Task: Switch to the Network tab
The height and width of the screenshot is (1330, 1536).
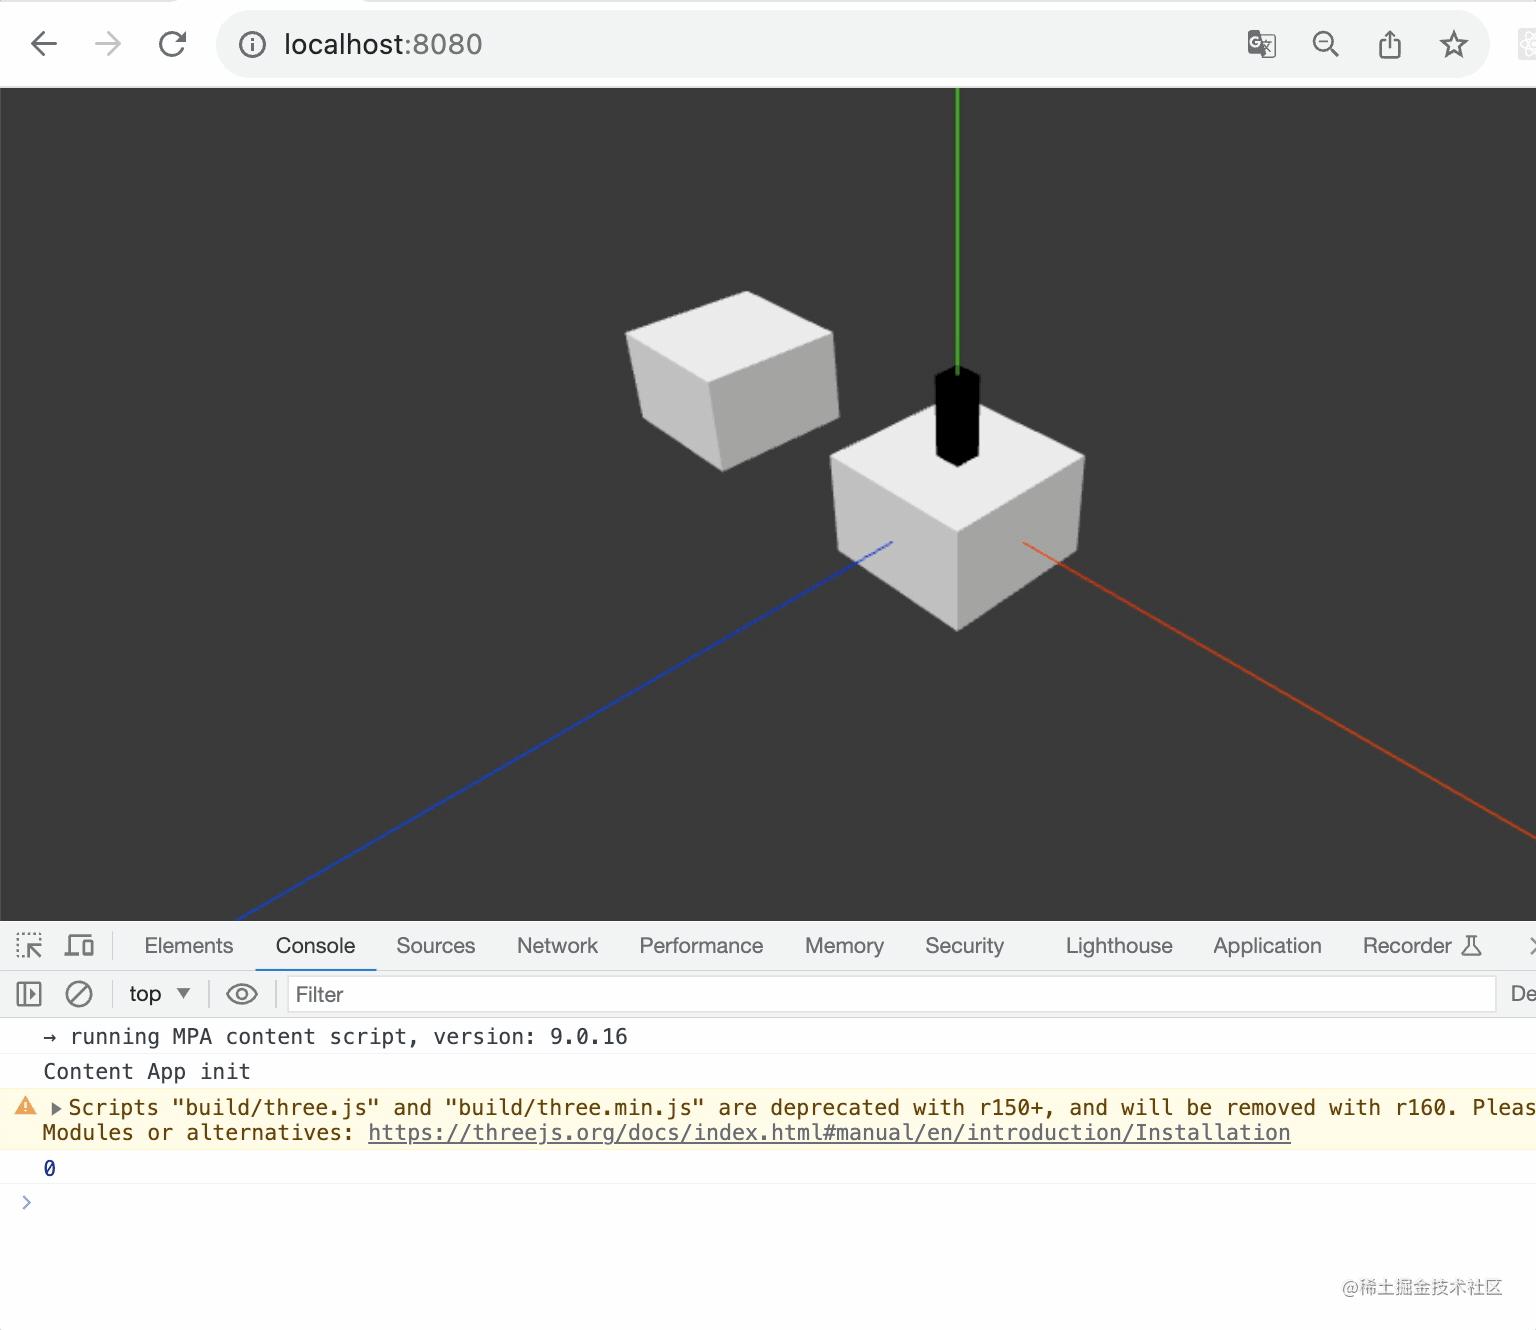Action: [557, 945]
